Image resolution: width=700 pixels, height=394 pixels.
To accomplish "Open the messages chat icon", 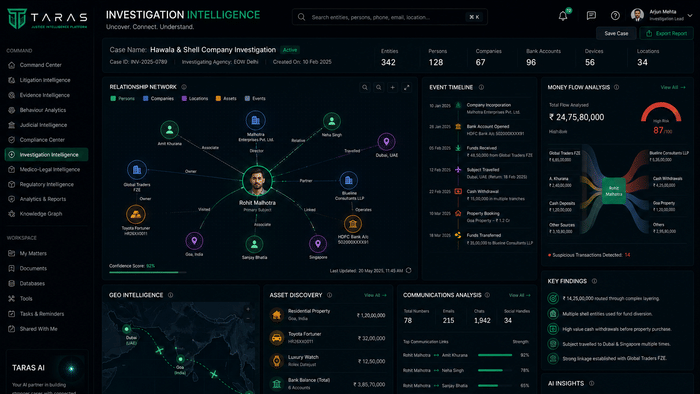I will pyautogui.click(x=591, y=16).
